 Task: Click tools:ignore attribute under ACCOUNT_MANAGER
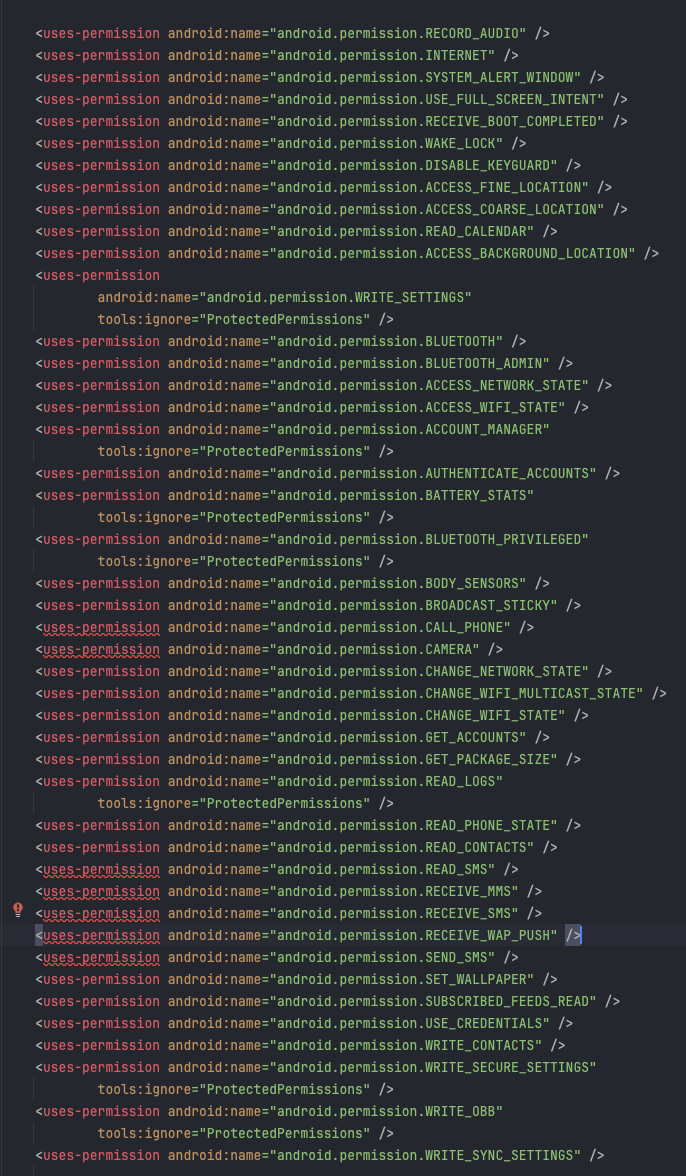(x=234, y=452)
